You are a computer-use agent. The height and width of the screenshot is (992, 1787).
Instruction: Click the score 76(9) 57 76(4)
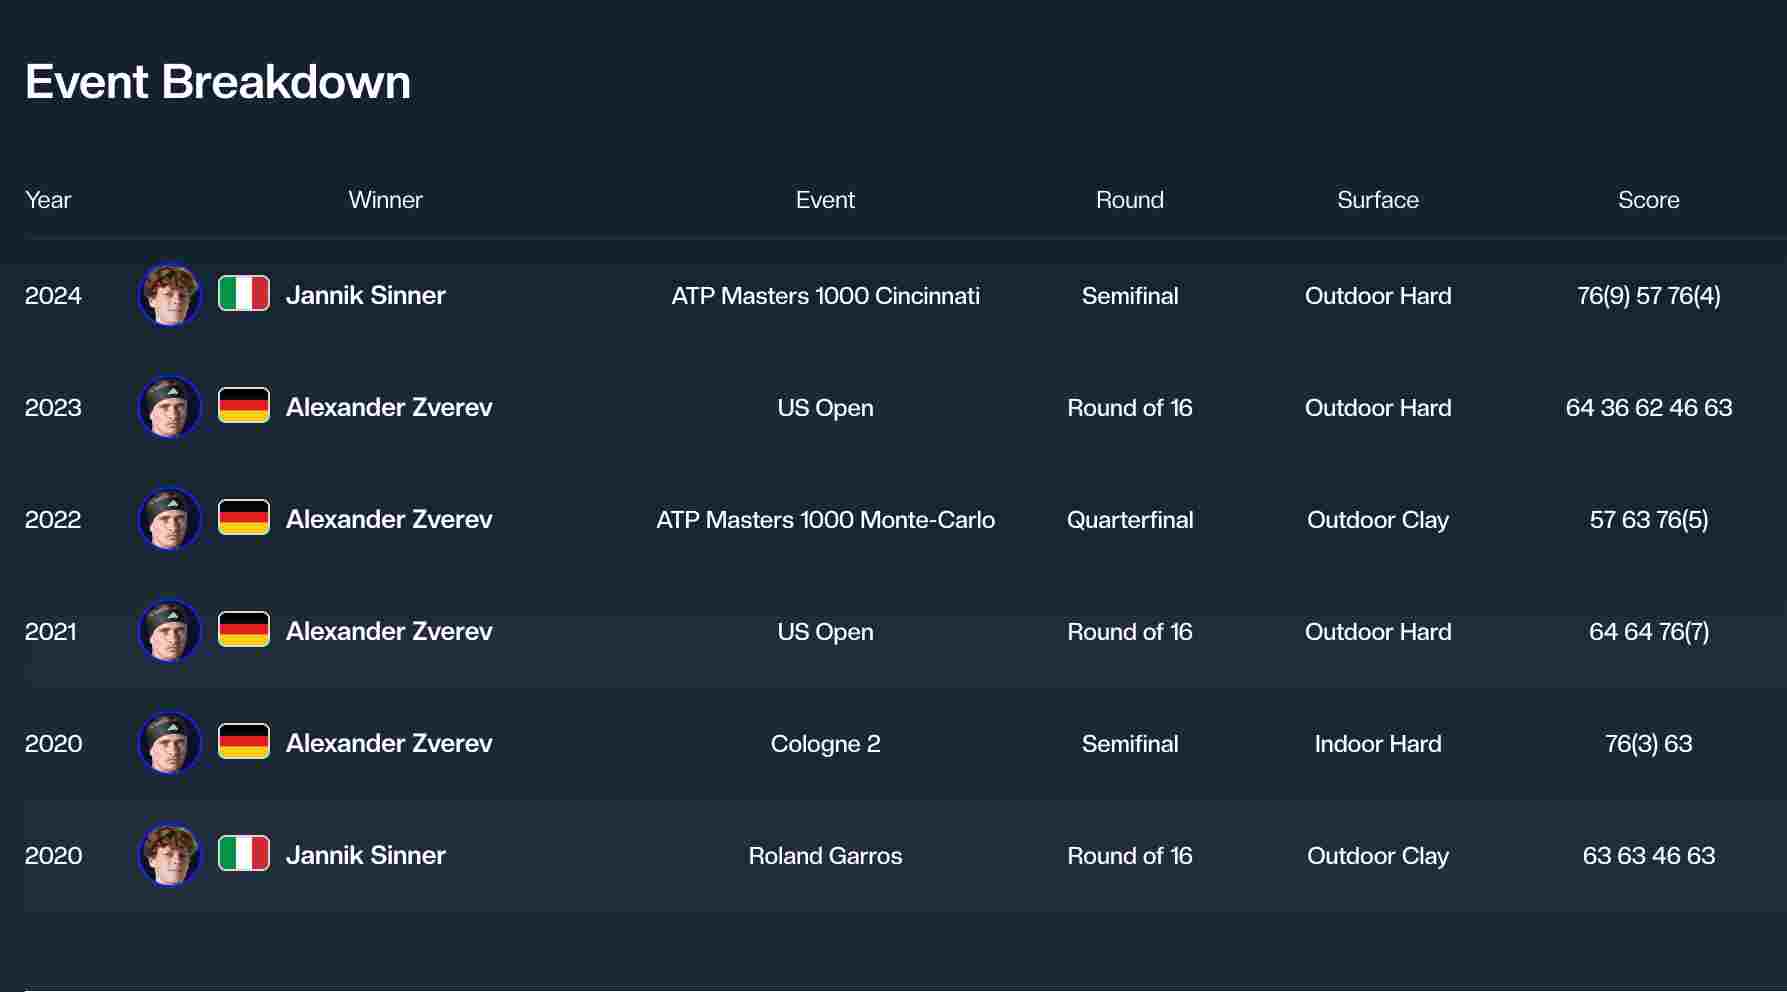pos(1648,296)
